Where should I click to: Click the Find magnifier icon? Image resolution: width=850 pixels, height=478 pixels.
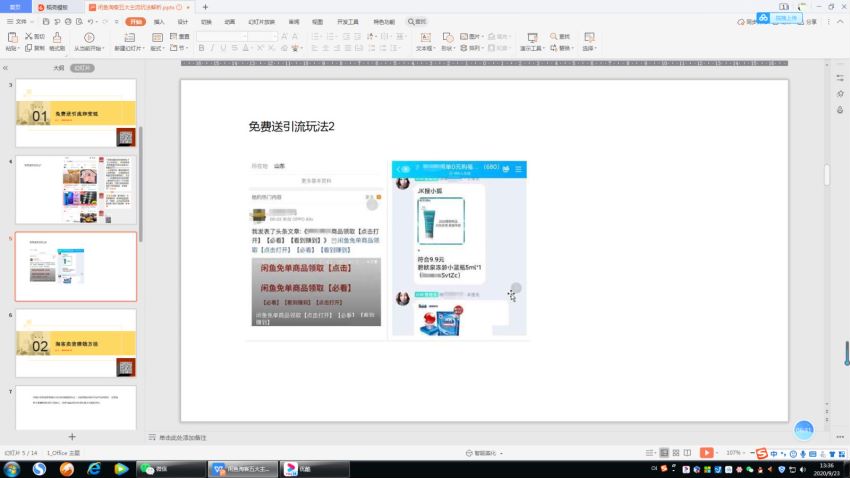(x=553, y=36)
